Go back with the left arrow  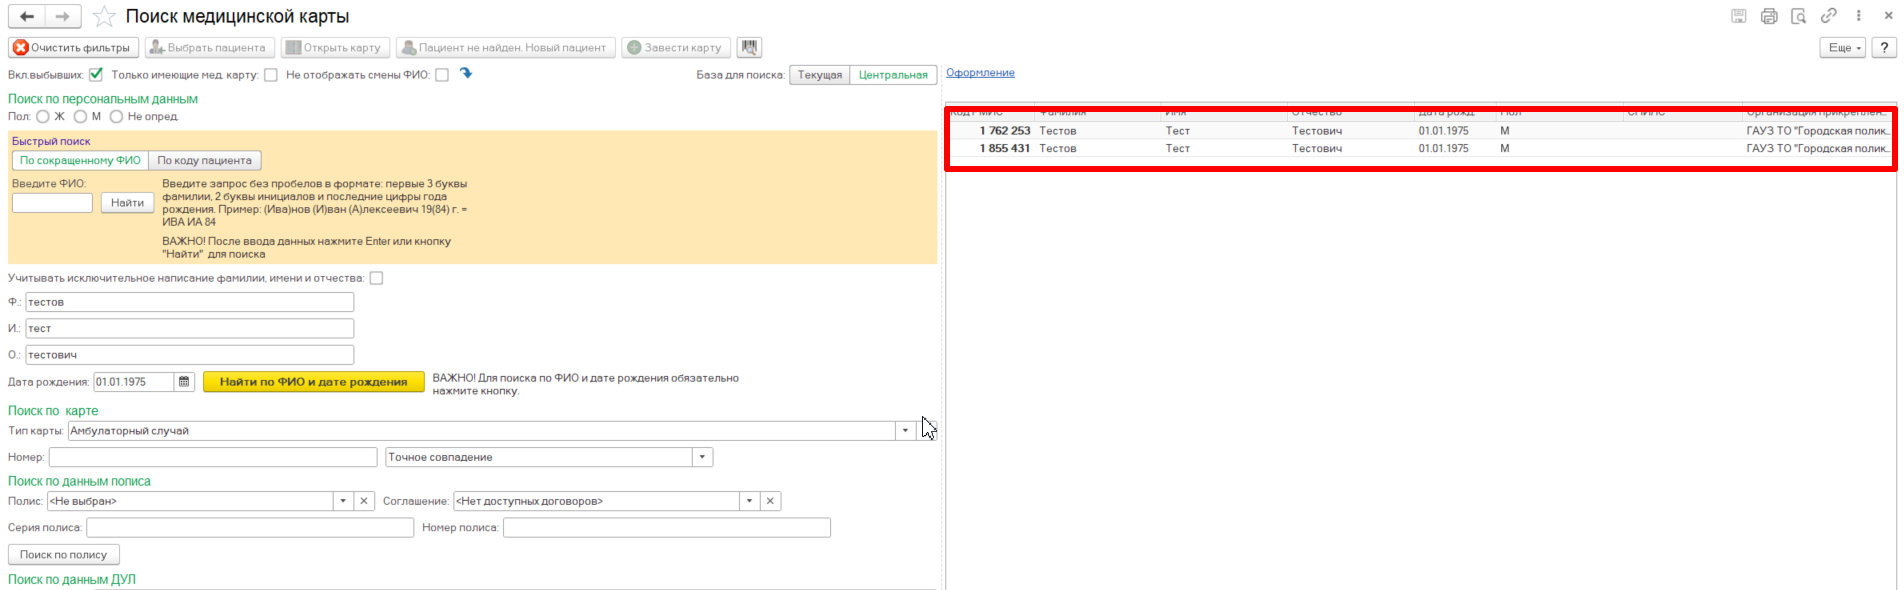tap(27, 17)
